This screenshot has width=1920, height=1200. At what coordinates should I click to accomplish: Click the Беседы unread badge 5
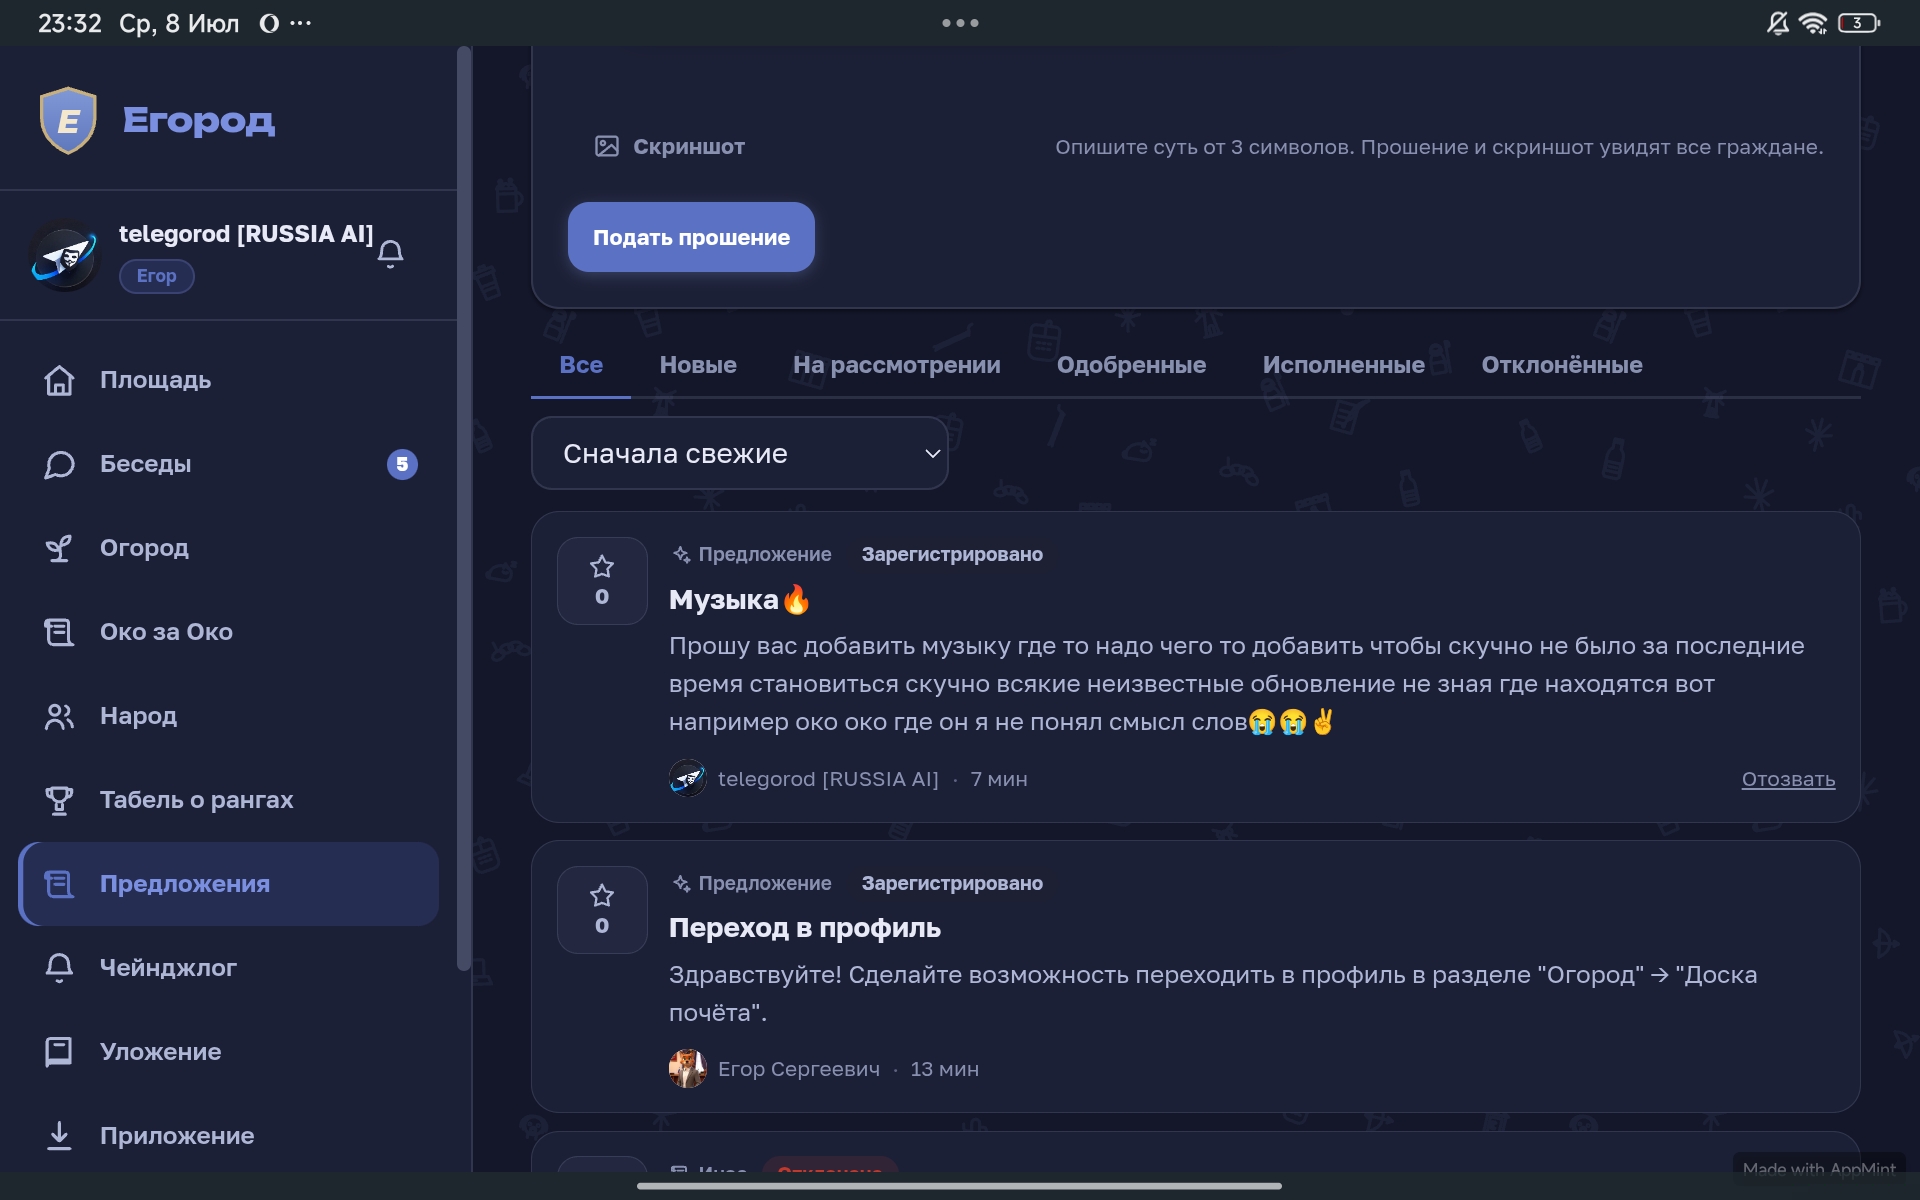(x=402, y=464)
